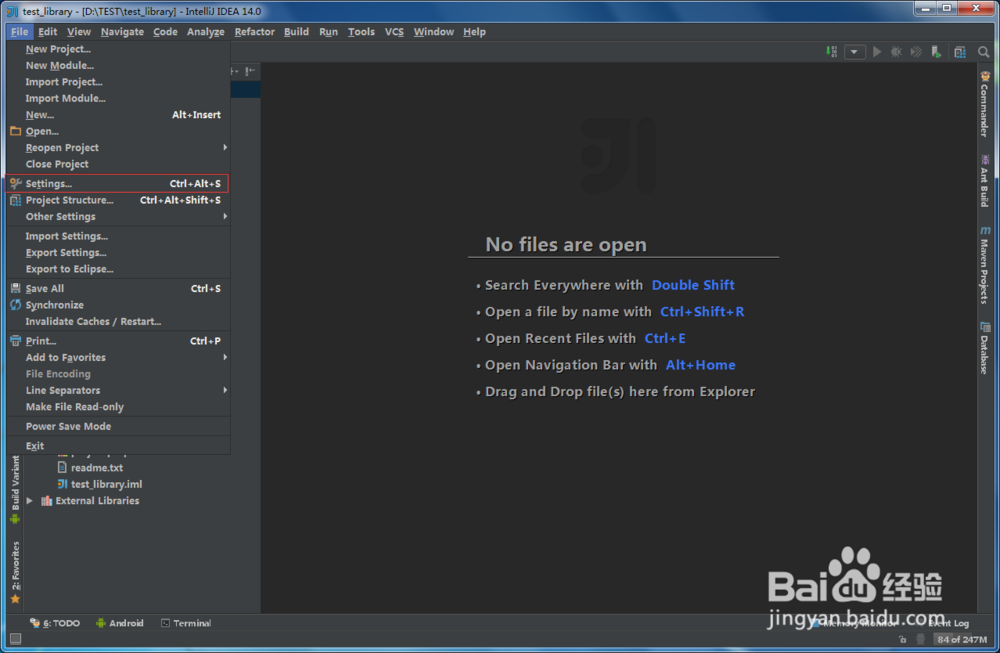Image resolution: width=1000 pixels, height=653 pixels.
Task: Click the Double Shift shortcut text
Action: pyautogui.click(x=693, y=285)
